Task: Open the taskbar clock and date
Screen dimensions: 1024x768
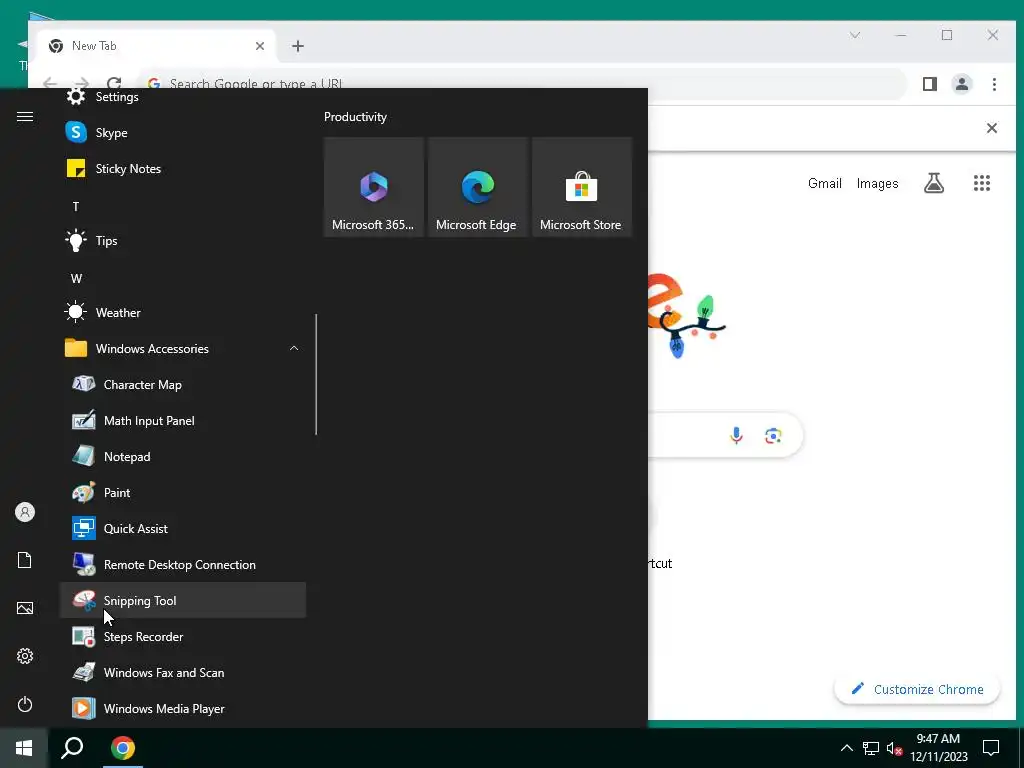Action: click(938, 748)
